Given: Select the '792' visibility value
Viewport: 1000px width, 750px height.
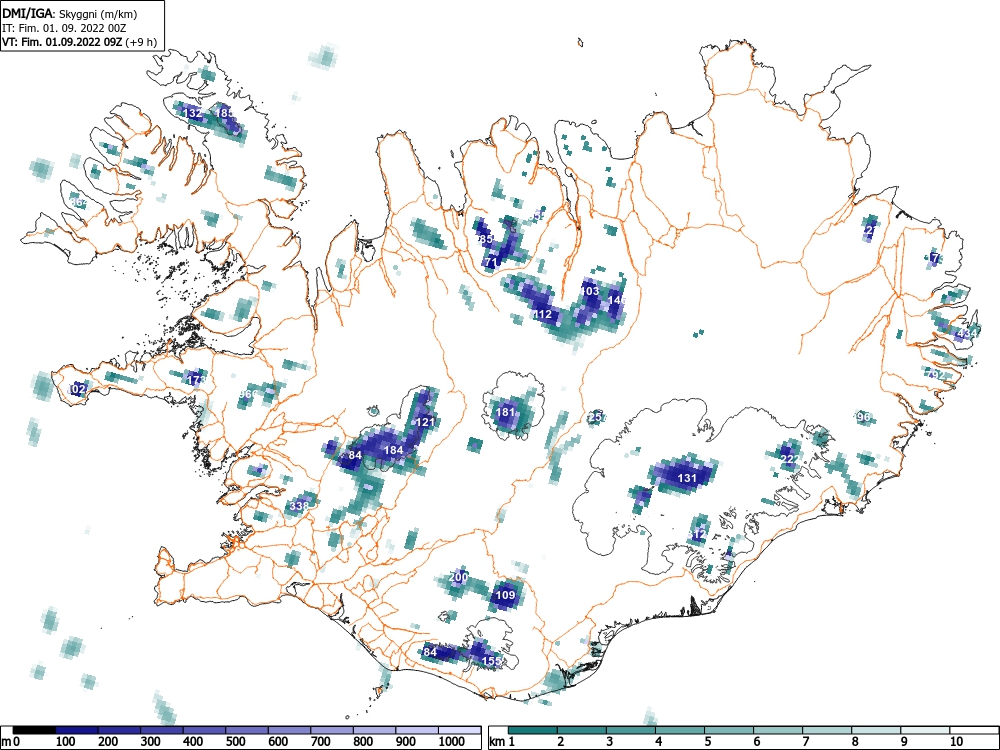Looking at the screenshot, I should [x=938, y=375].
